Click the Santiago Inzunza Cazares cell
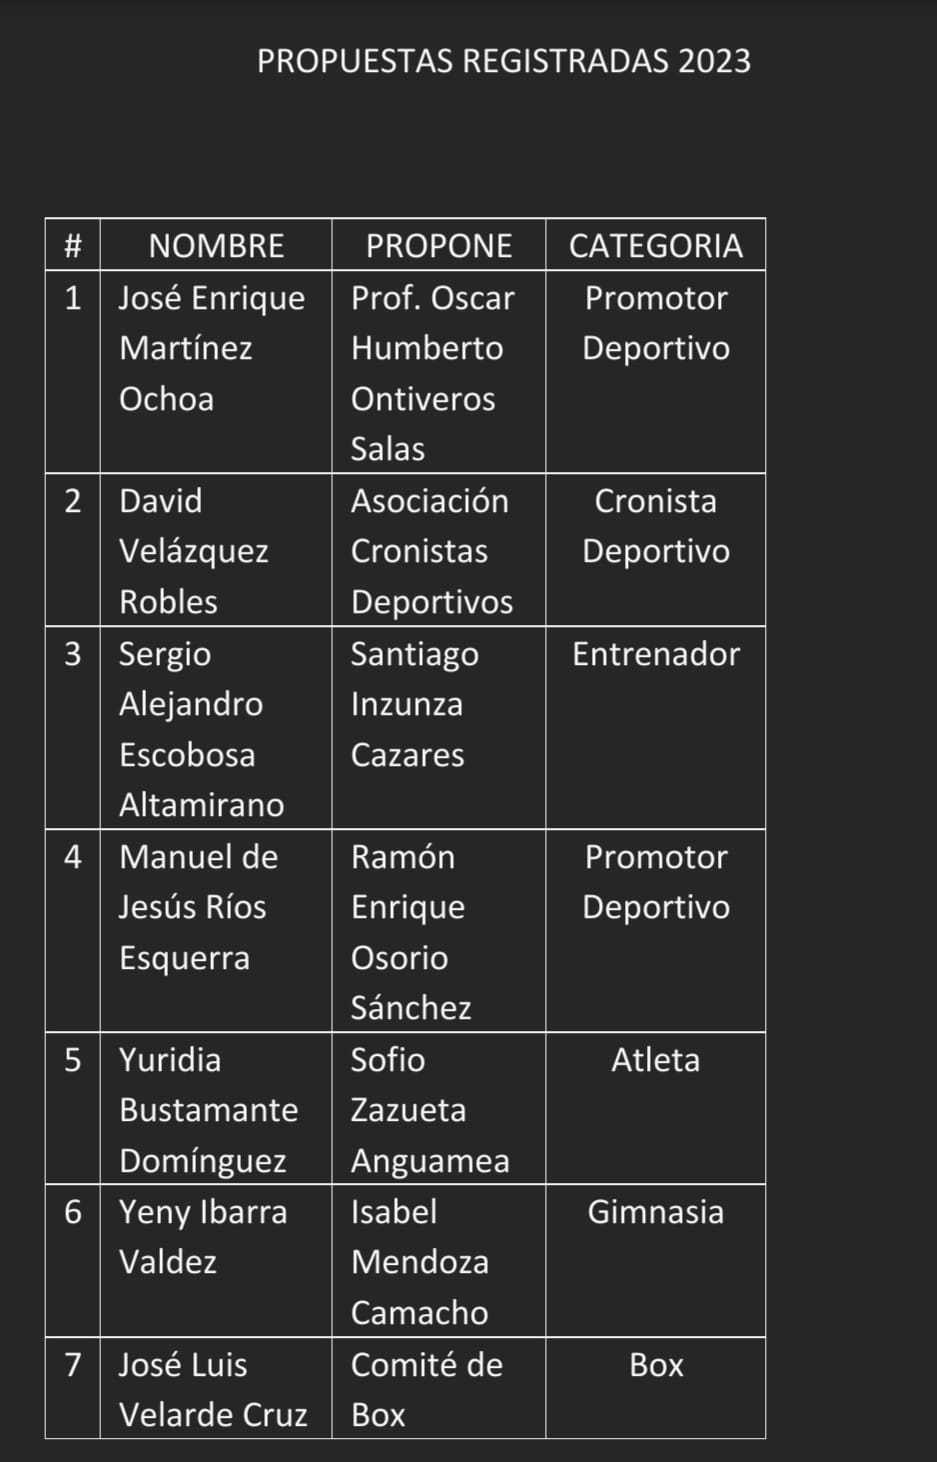The image size is (937, 1462). (x=439, y=728)
